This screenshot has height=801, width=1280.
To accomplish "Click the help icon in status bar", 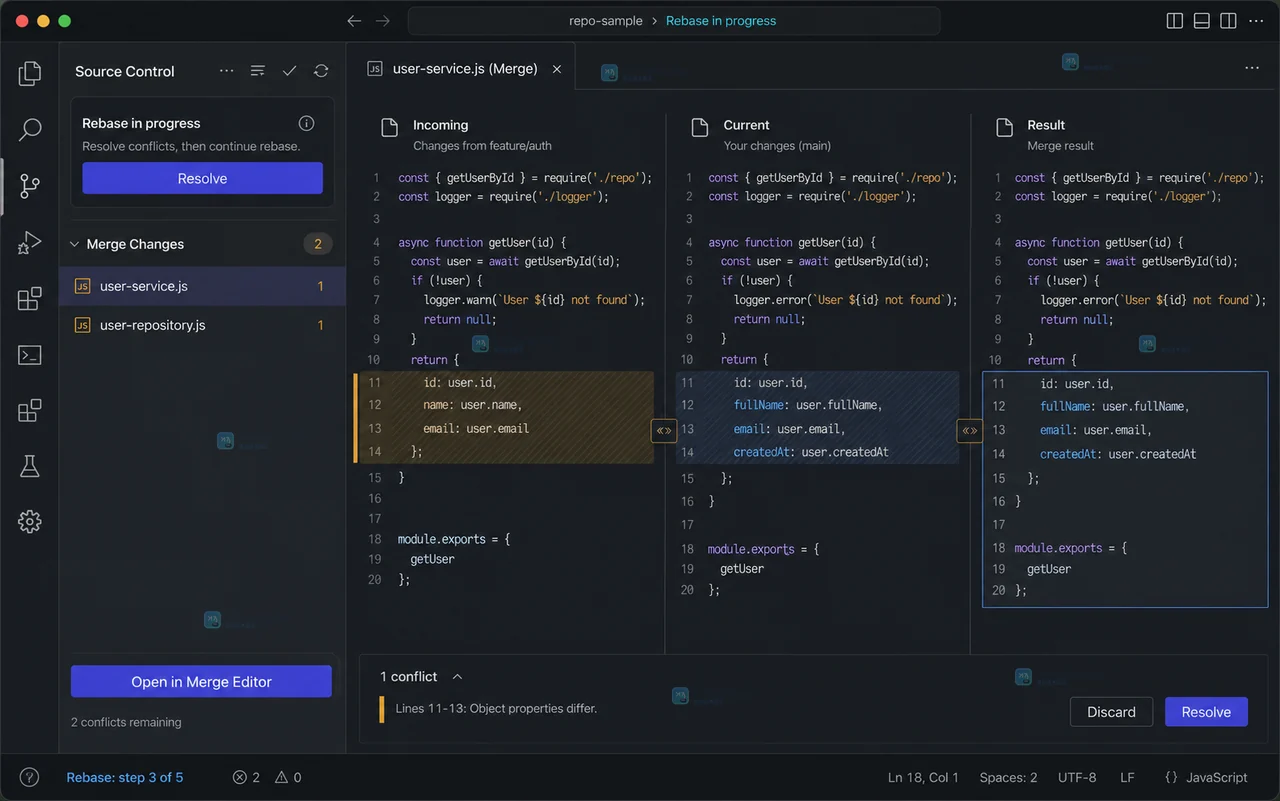I will pyautogui.click(x=30, y=777).
